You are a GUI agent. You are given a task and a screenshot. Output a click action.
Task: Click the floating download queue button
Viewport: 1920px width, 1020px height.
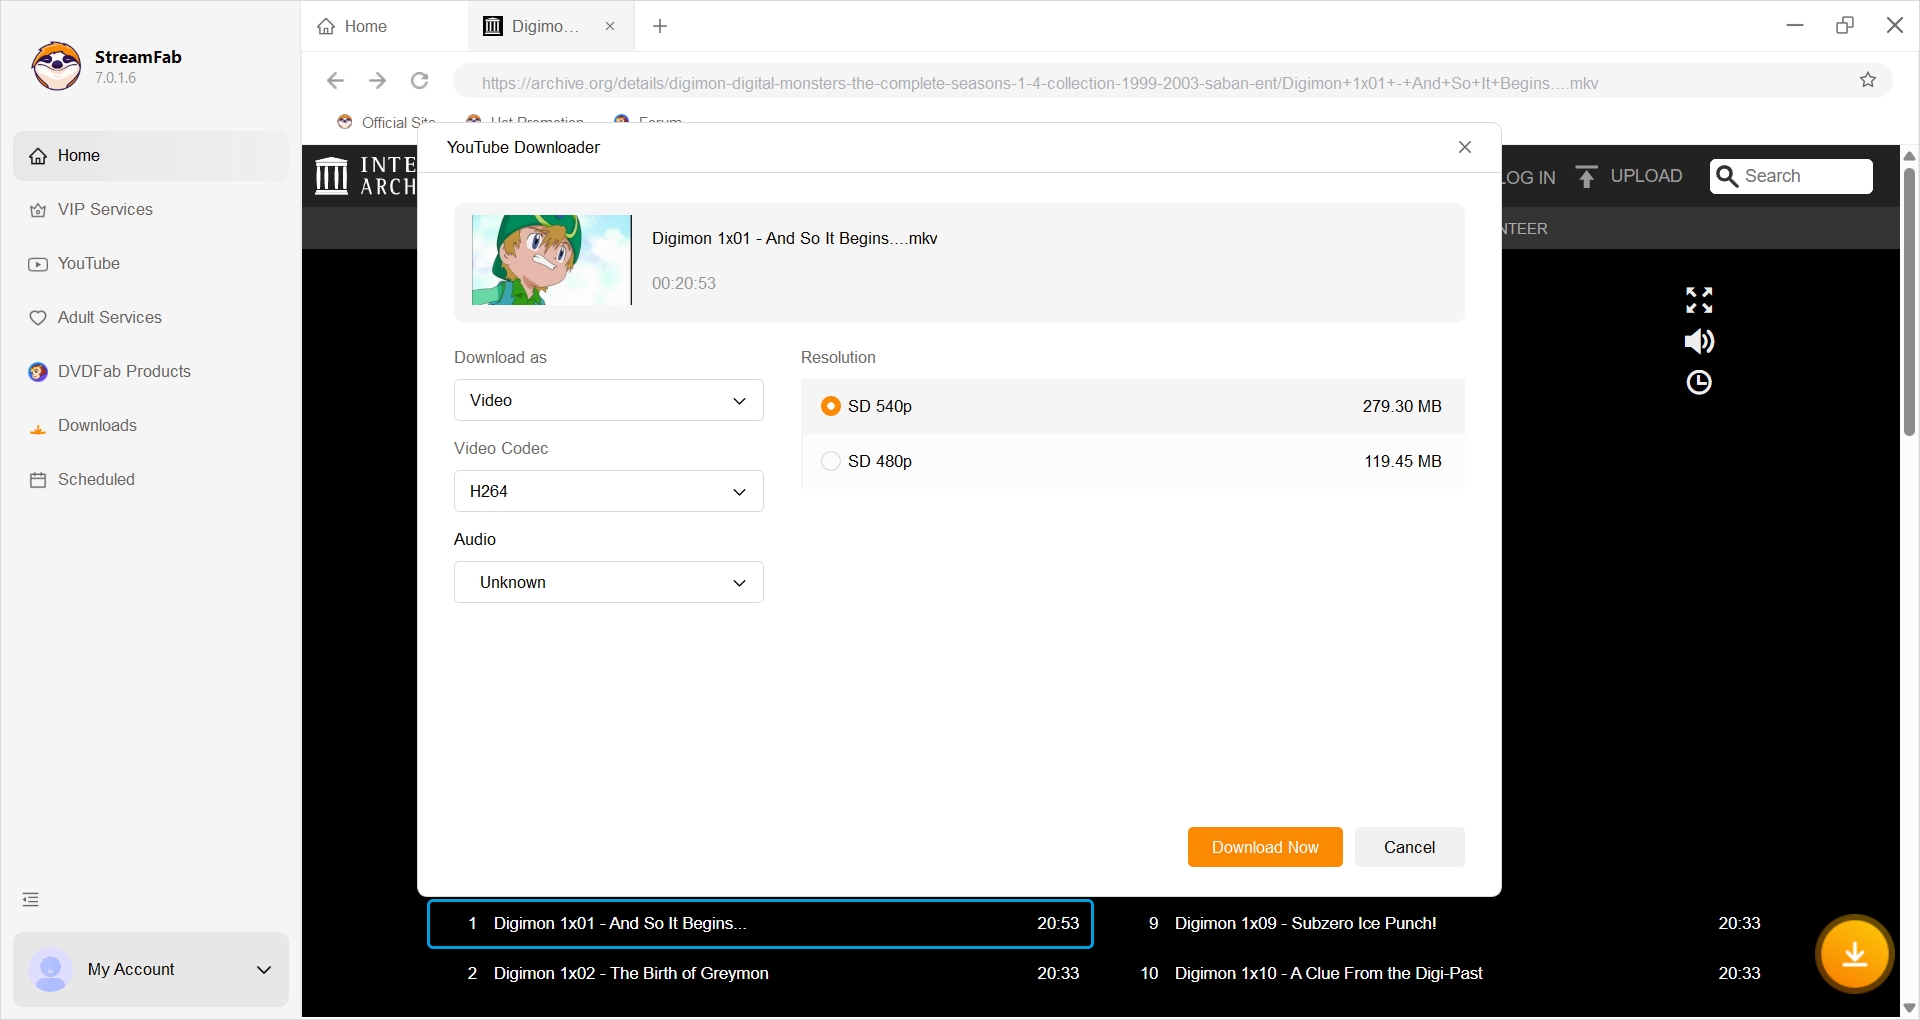coord(1855,954)
